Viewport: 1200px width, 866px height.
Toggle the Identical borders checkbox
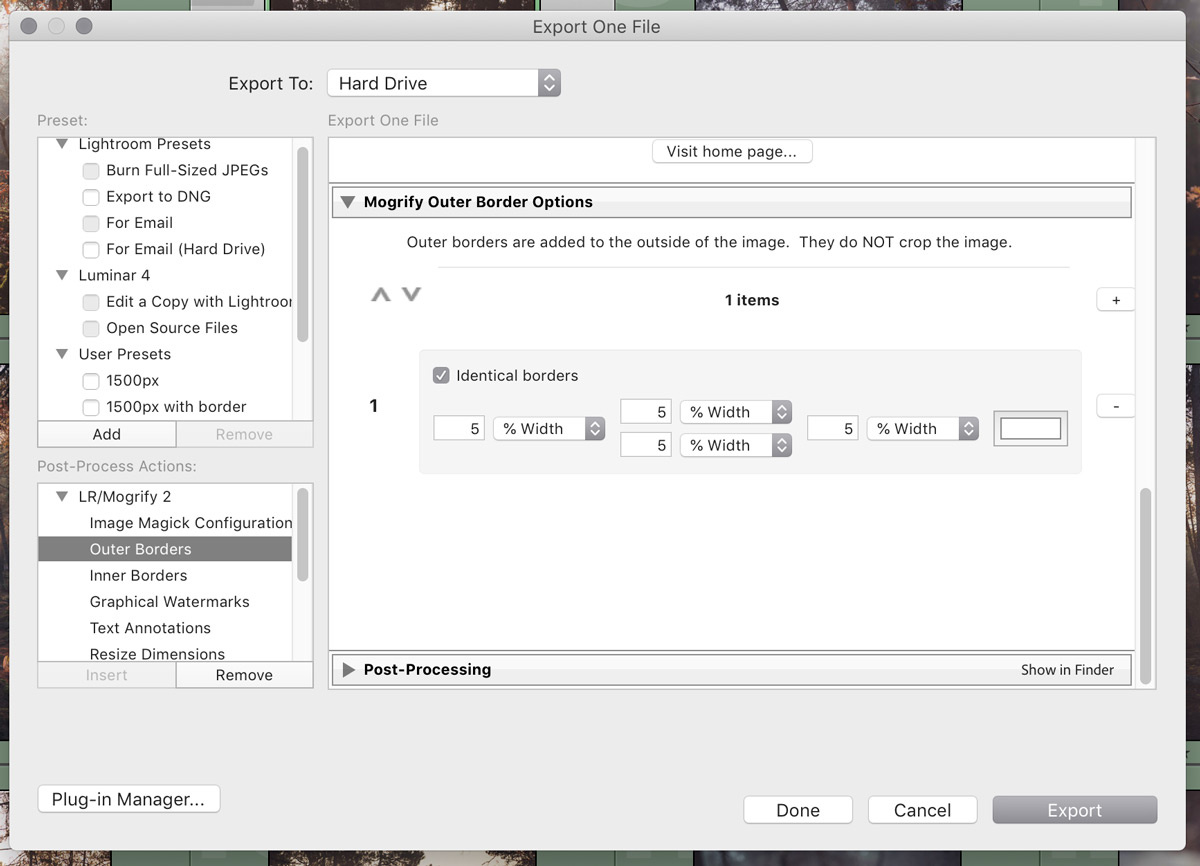pyautogui.click(x=441, y=376)
